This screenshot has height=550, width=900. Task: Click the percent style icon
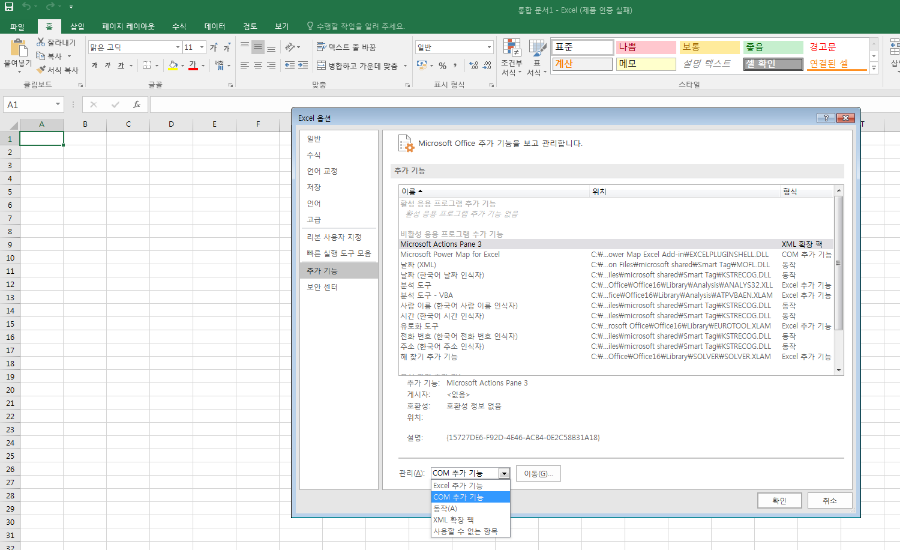tap(443, 65)
